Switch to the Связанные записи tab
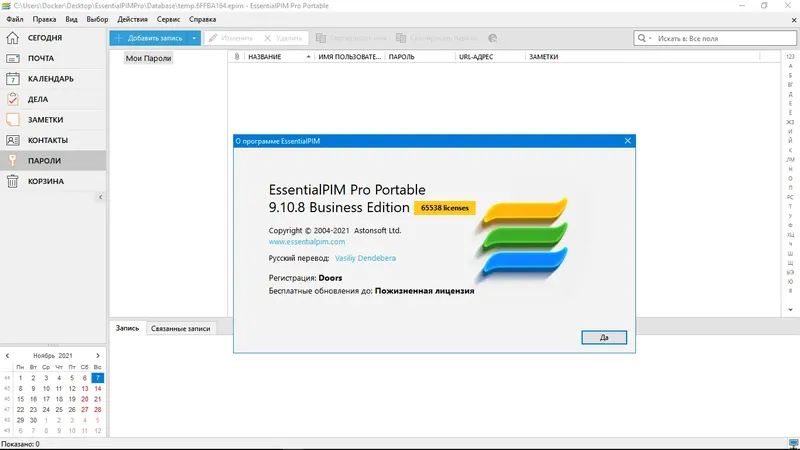 click(x=181, y=329)
